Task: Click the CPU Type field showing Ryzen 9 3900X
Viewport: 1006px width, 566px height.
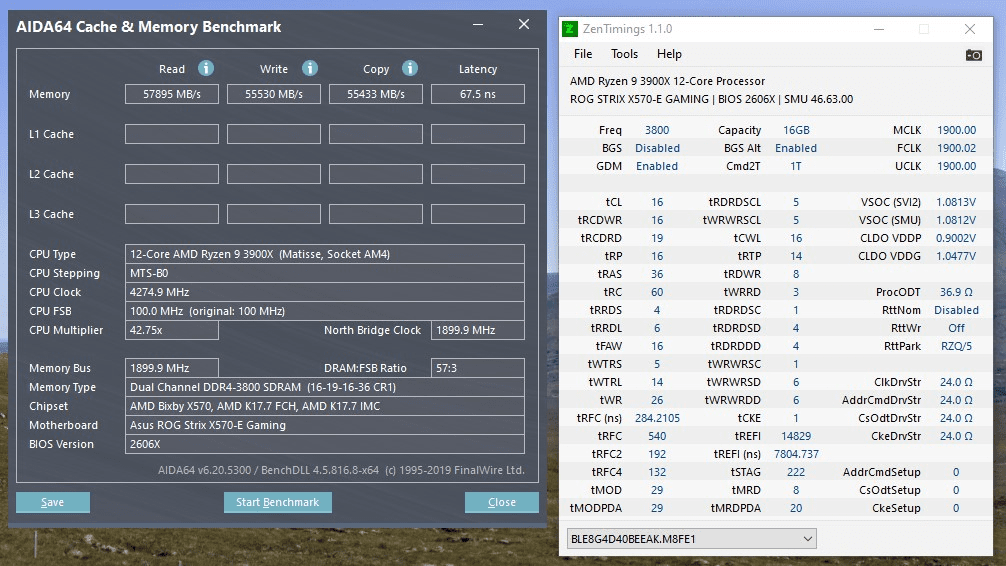Action: (x=325, y=254)
